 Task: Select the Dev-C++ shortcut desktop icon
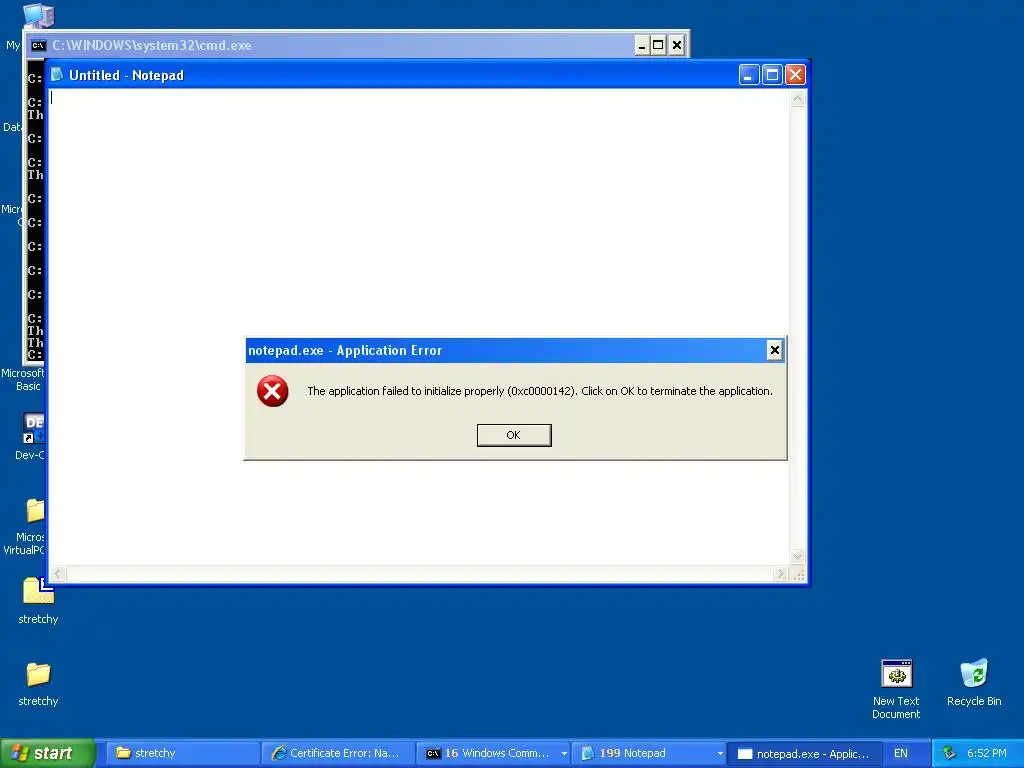pos(30,436)
